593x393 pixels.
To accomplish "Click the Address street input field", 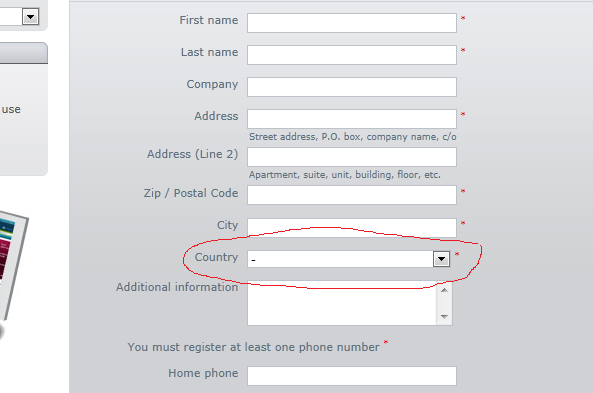I will (x=352, y=119).
